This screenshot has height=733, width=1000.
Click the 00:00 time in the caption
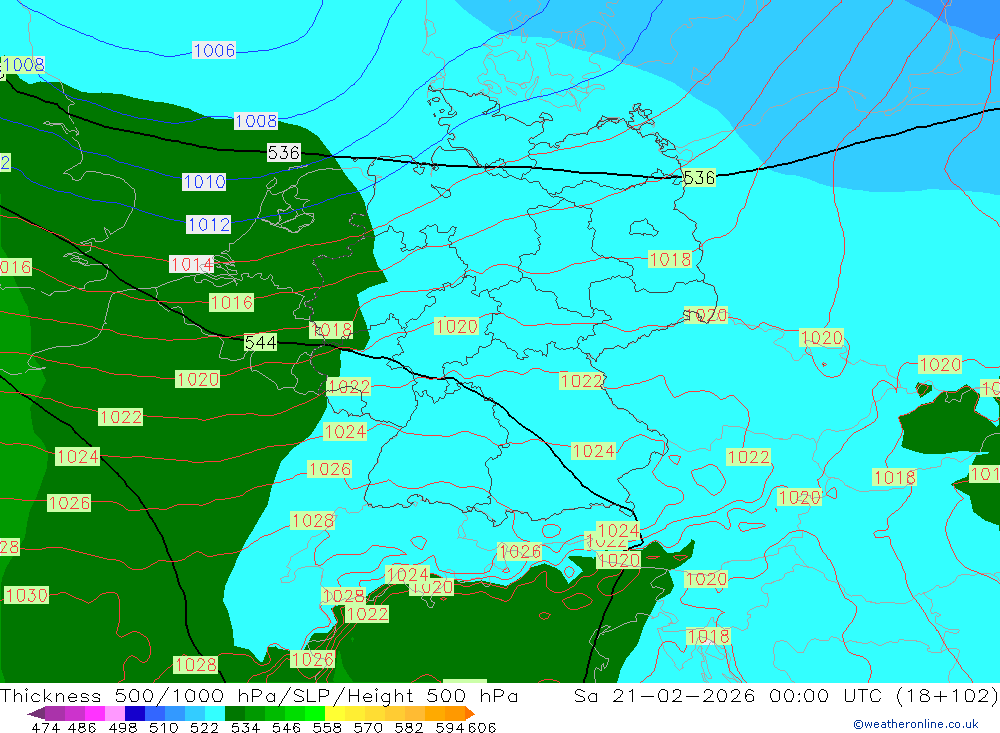tap(798, 695)
